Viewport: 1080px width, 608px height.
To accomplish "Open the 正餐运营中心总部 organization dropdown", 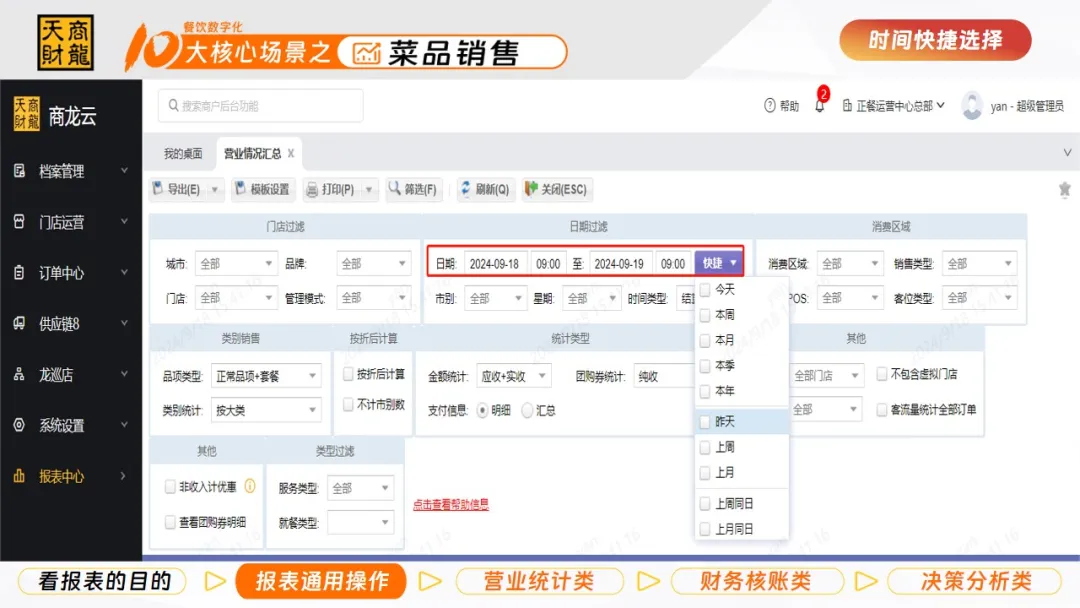I will click(x=893, y=106).
